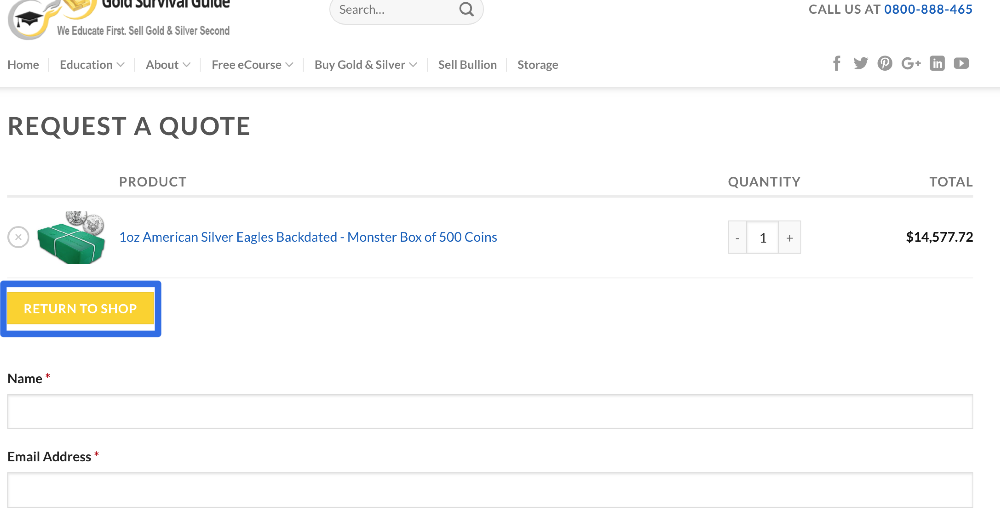The image size is (1000, 522).
Task: Open the 1oz American Silver Eagles product link
Action: (308, 237)
